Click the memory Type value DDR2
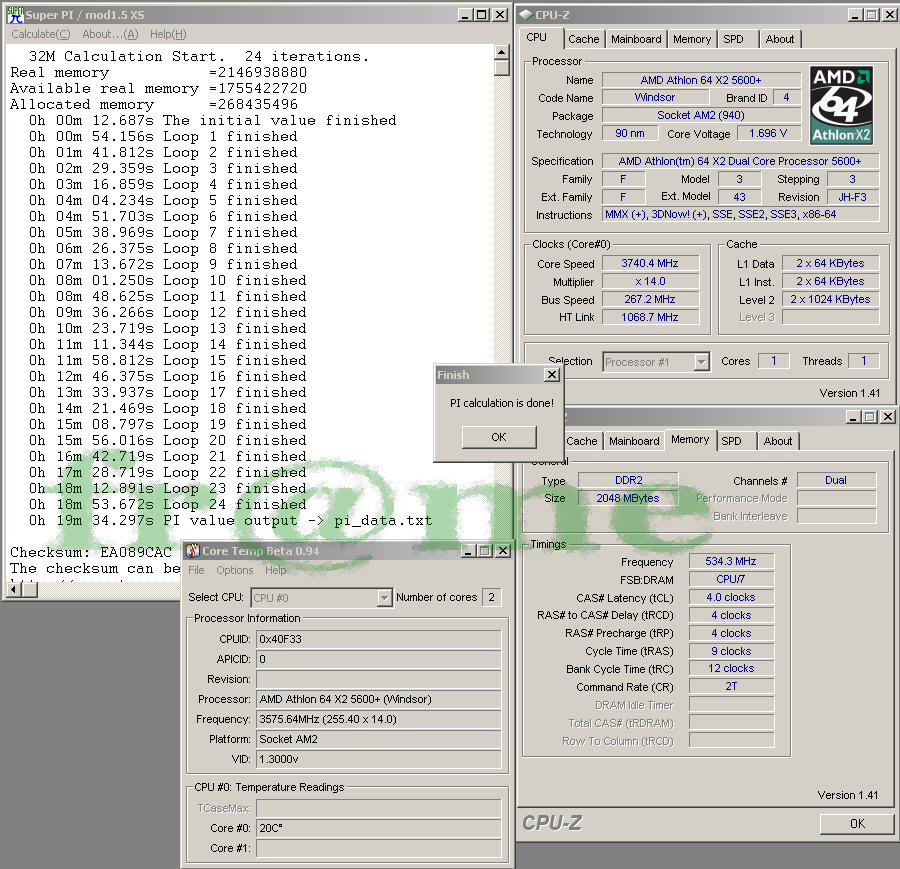 629,480
